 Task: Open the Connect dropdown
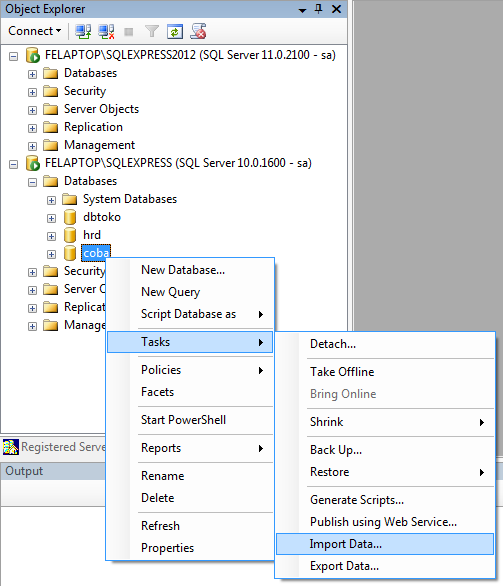click(34, 31)
